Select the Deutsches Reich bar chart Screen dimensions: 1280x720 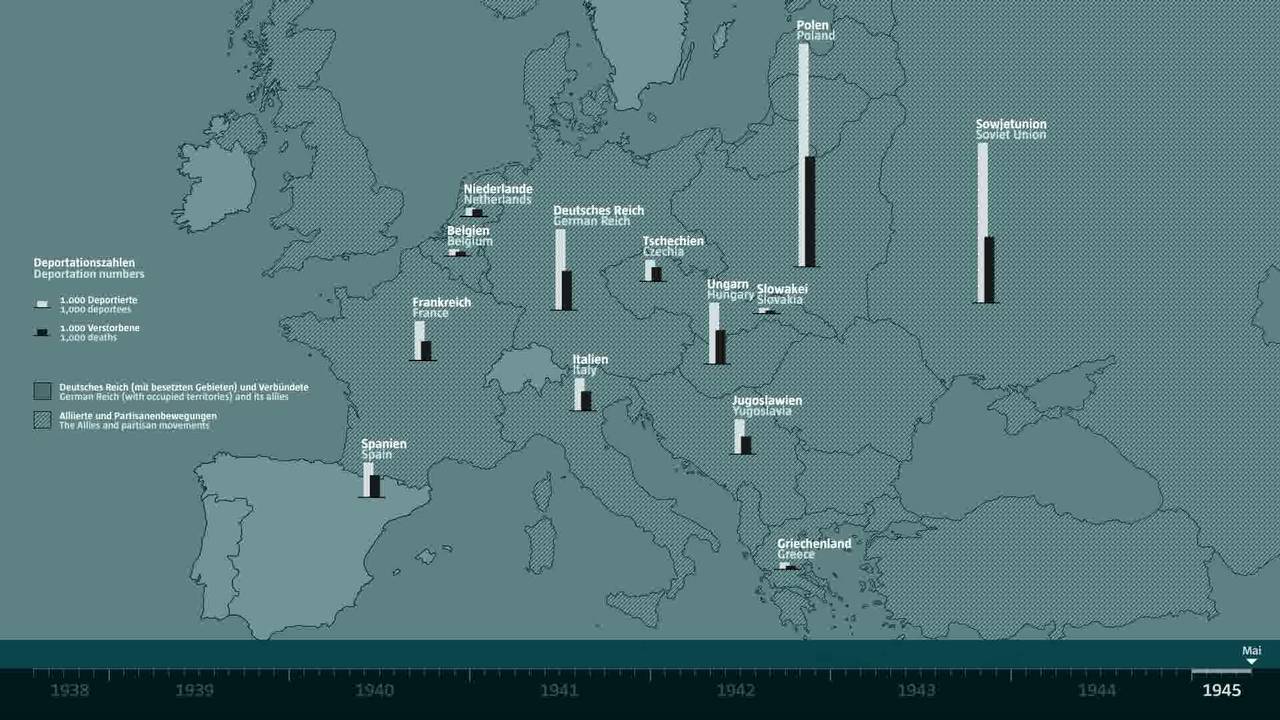(560, 270)
